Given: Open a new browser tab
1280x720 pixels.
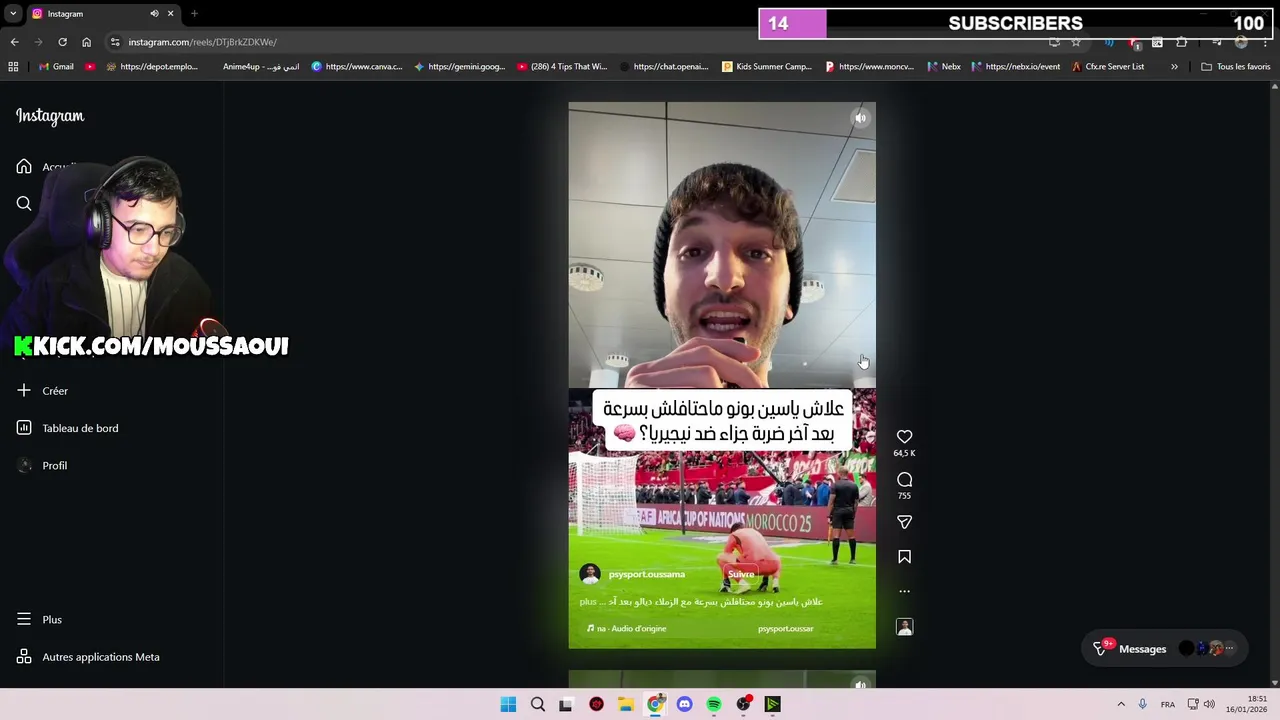Looking at the screenshot, I should click(194, 14).
